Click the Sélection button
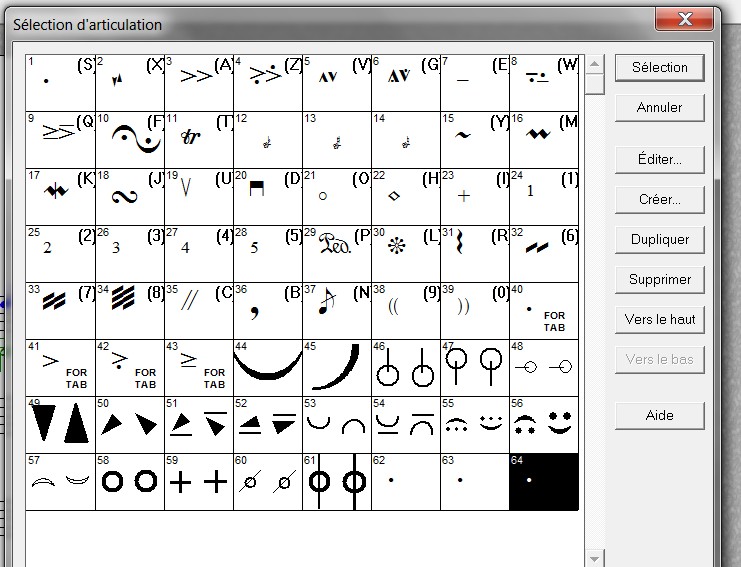Image resolution: width=741 pixels, height=567 pixels. pyautogui.click(x=659, y=67)
